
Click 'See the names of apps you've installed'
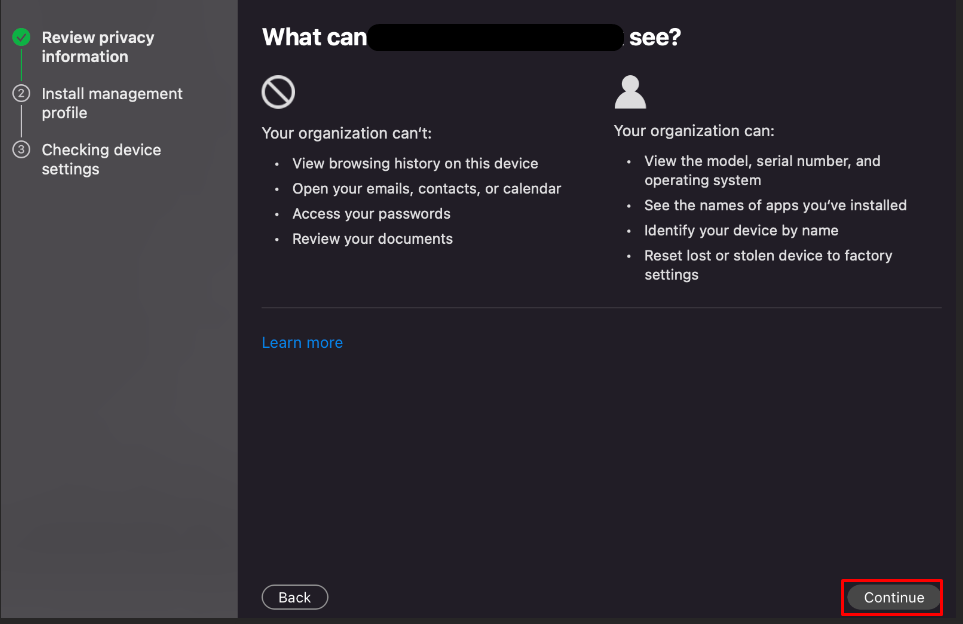(775, 205)
